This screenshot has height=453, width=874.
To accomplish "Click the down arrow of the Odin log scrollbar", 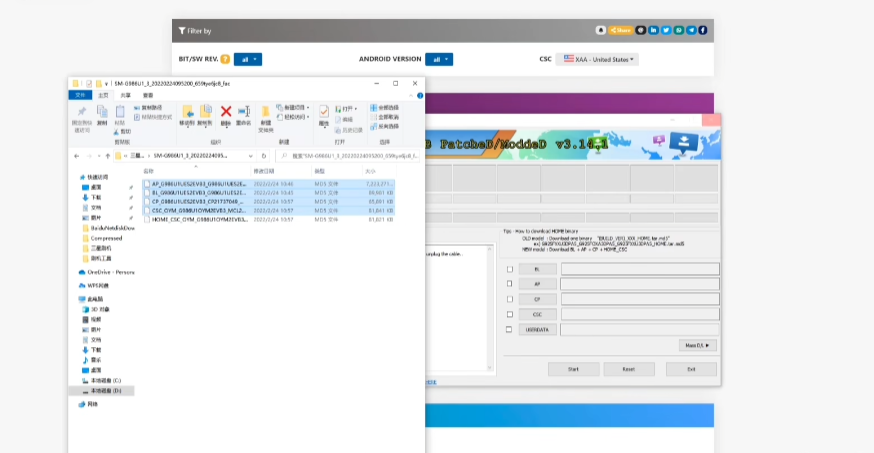I will tap(490, 368).
